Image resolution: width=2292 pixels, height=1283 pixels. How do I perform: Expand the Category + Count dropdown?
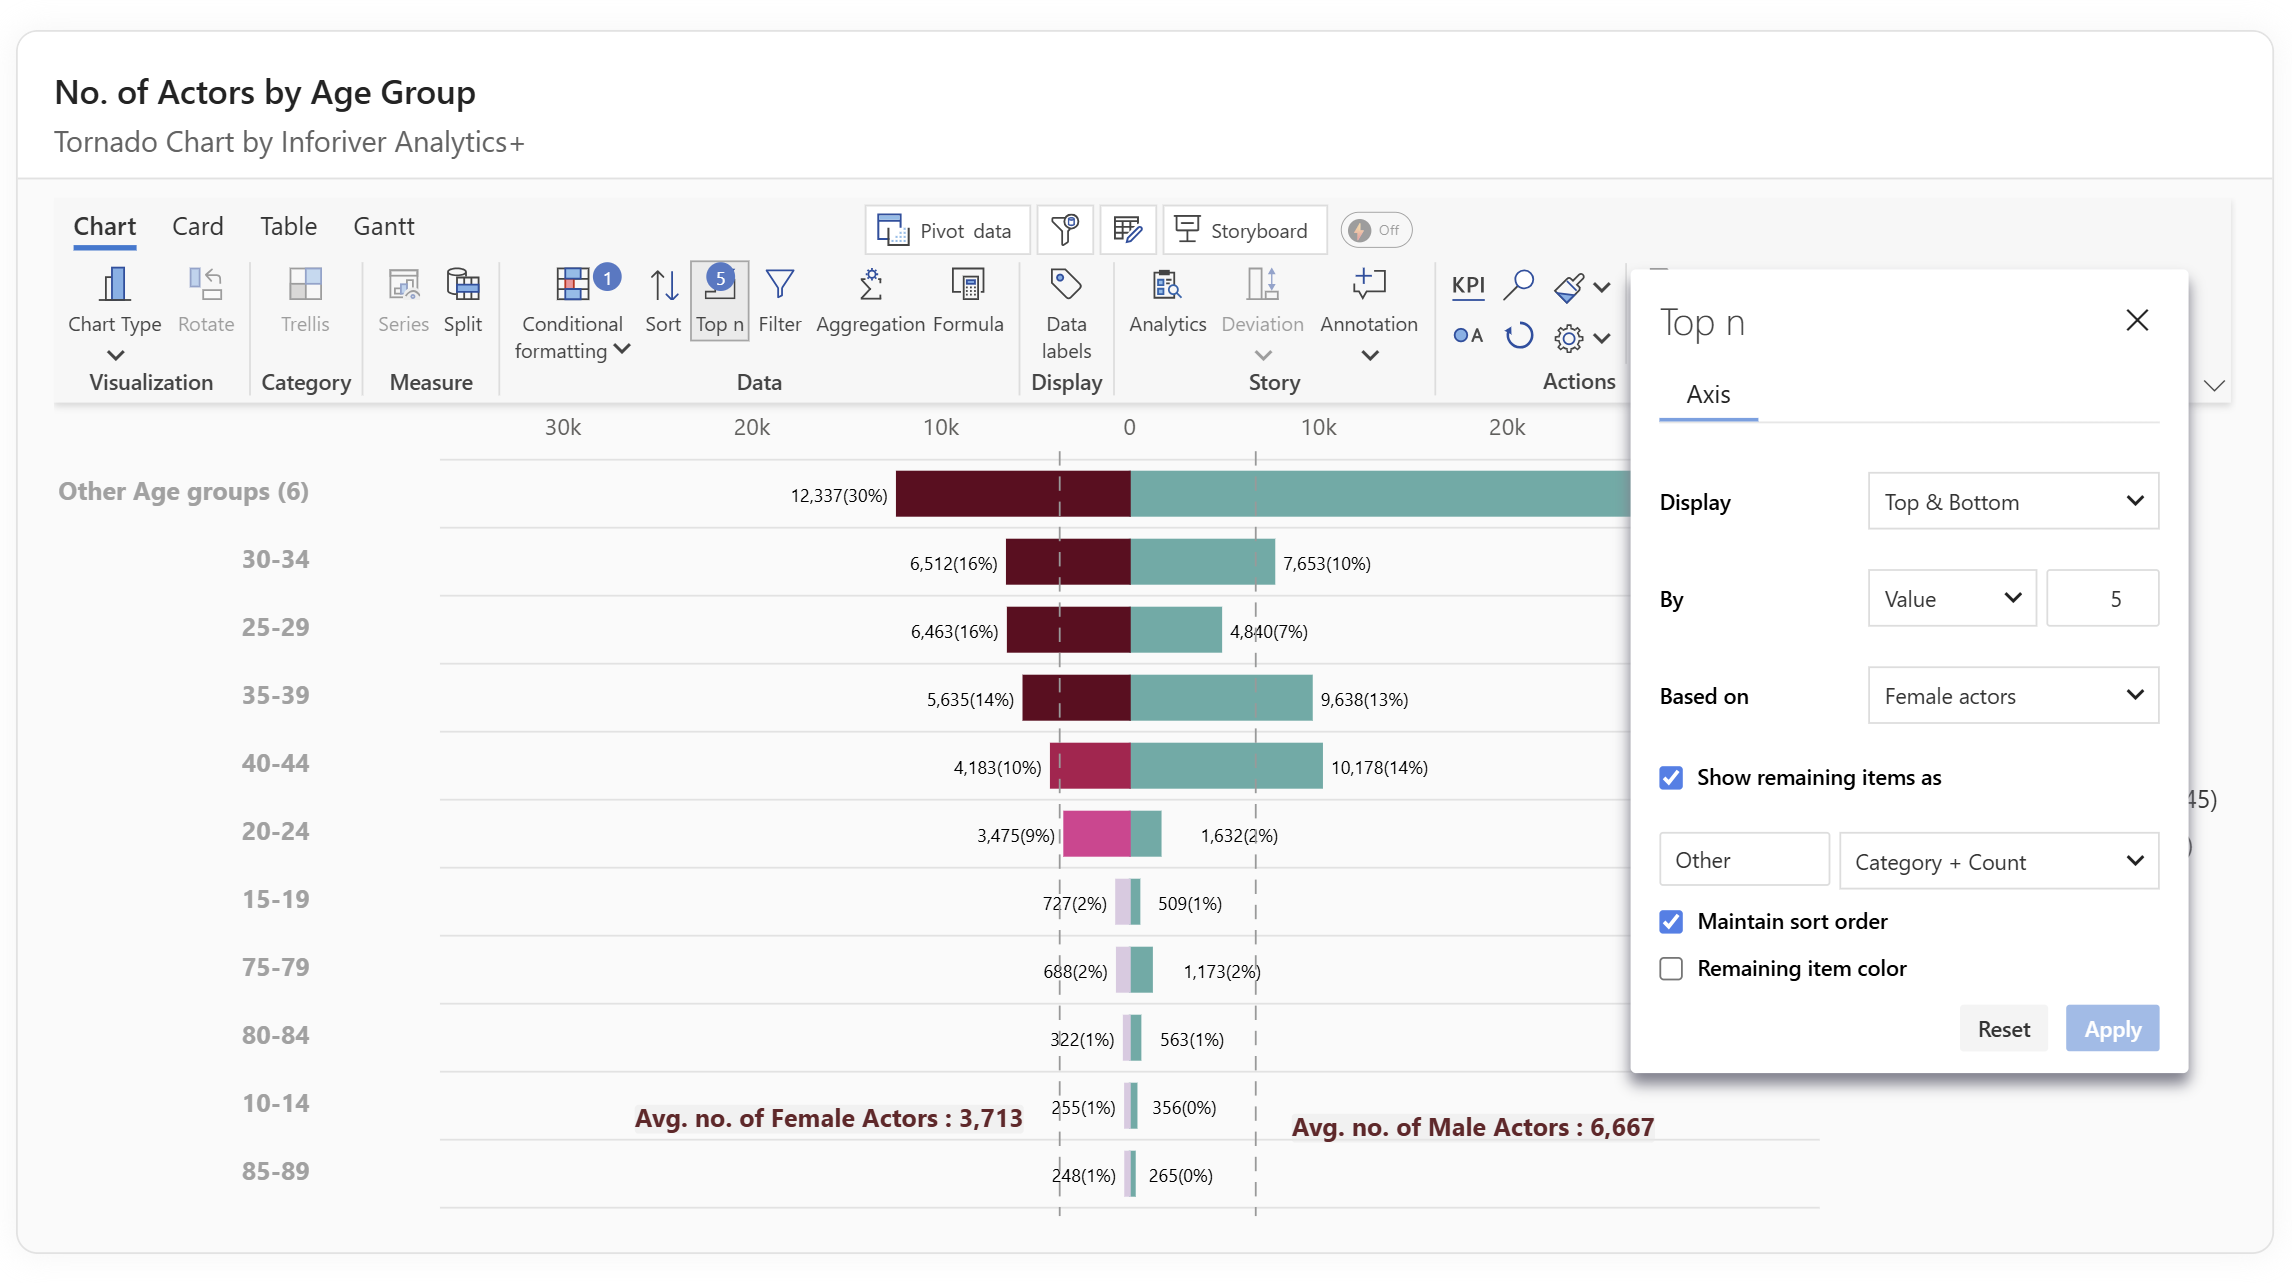click(x=1998, y=861)
